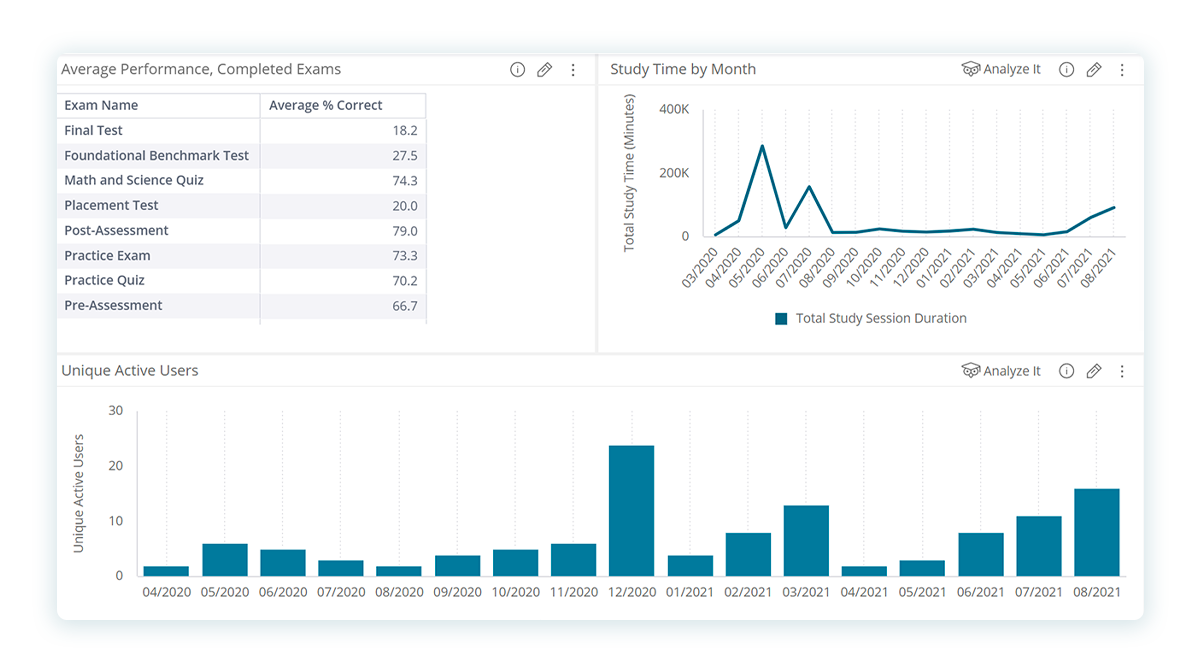
Task: Click the 73.3 value cell
Action: click(343, 256)
